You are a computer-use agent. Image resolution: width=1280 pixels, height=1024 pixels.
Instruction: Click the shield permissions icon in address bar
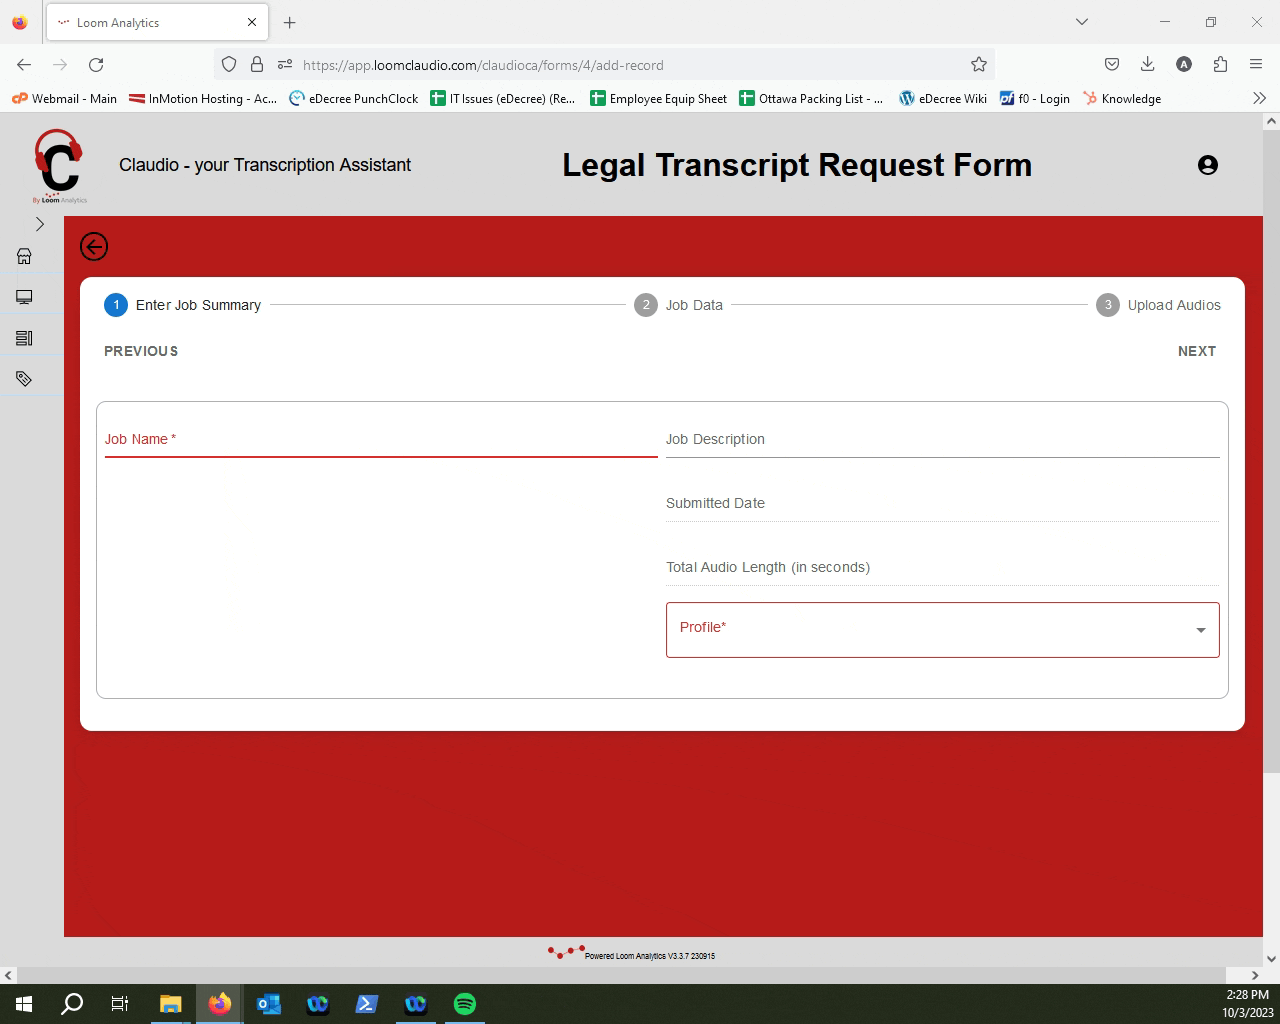(x=229, y=64)
